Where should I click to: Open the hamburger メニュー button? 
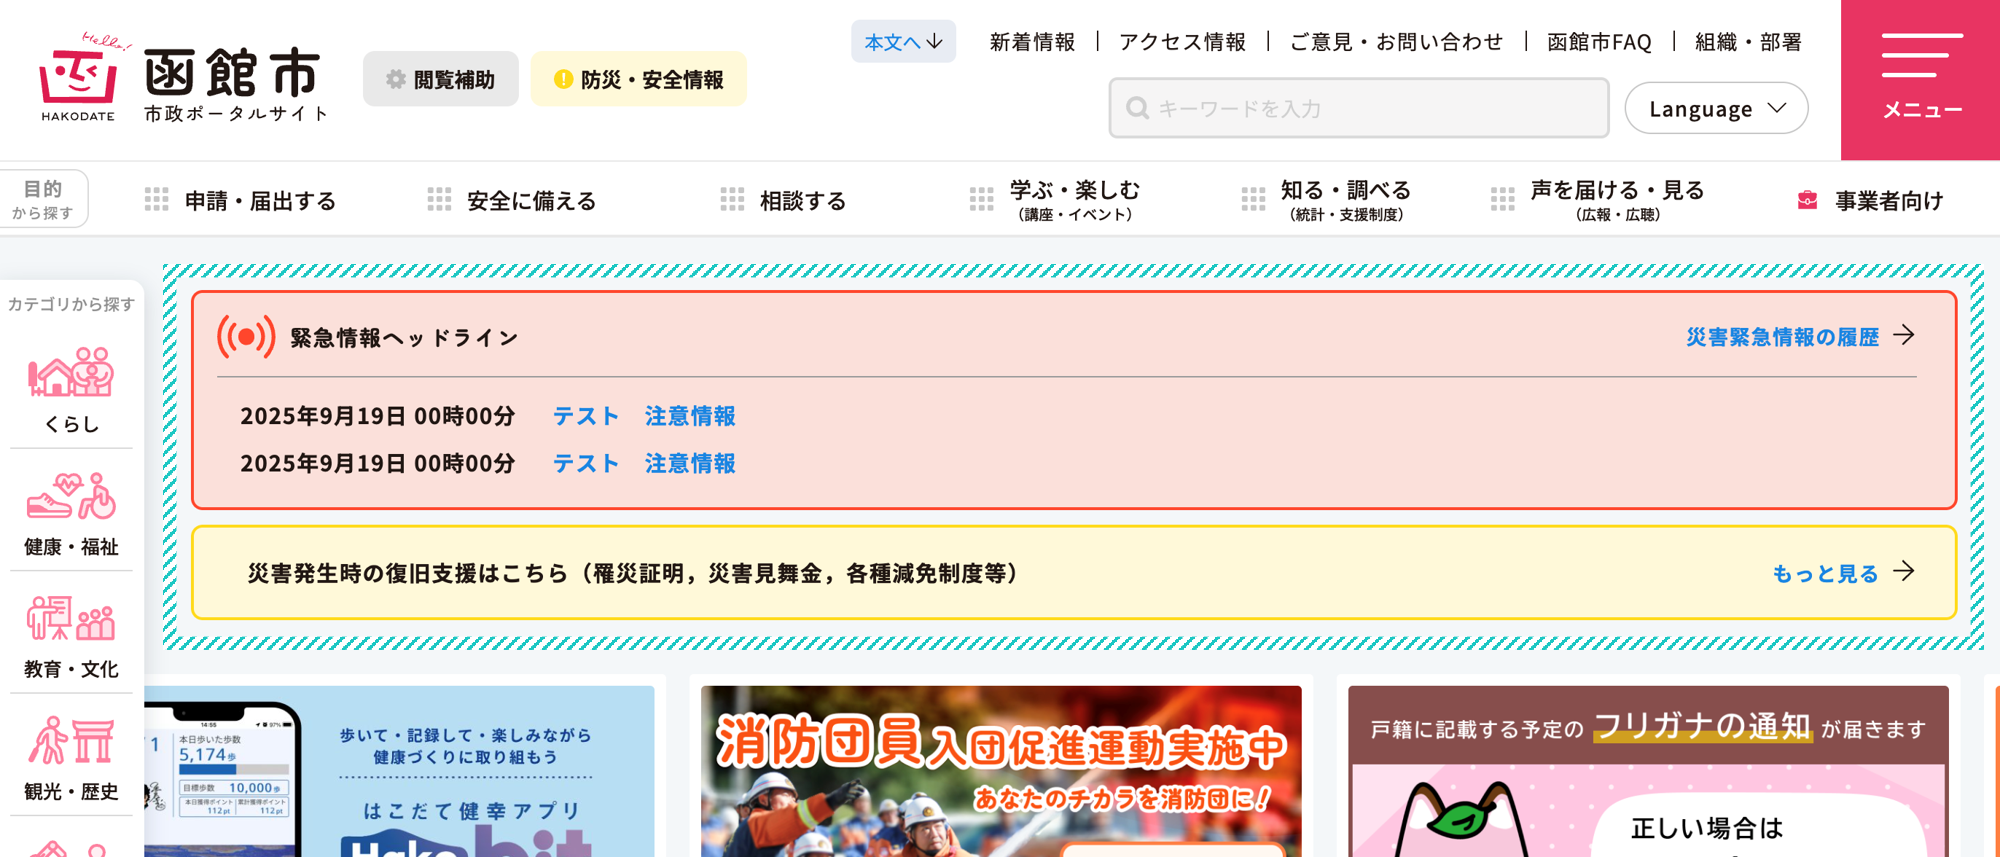pos(1921,80)
